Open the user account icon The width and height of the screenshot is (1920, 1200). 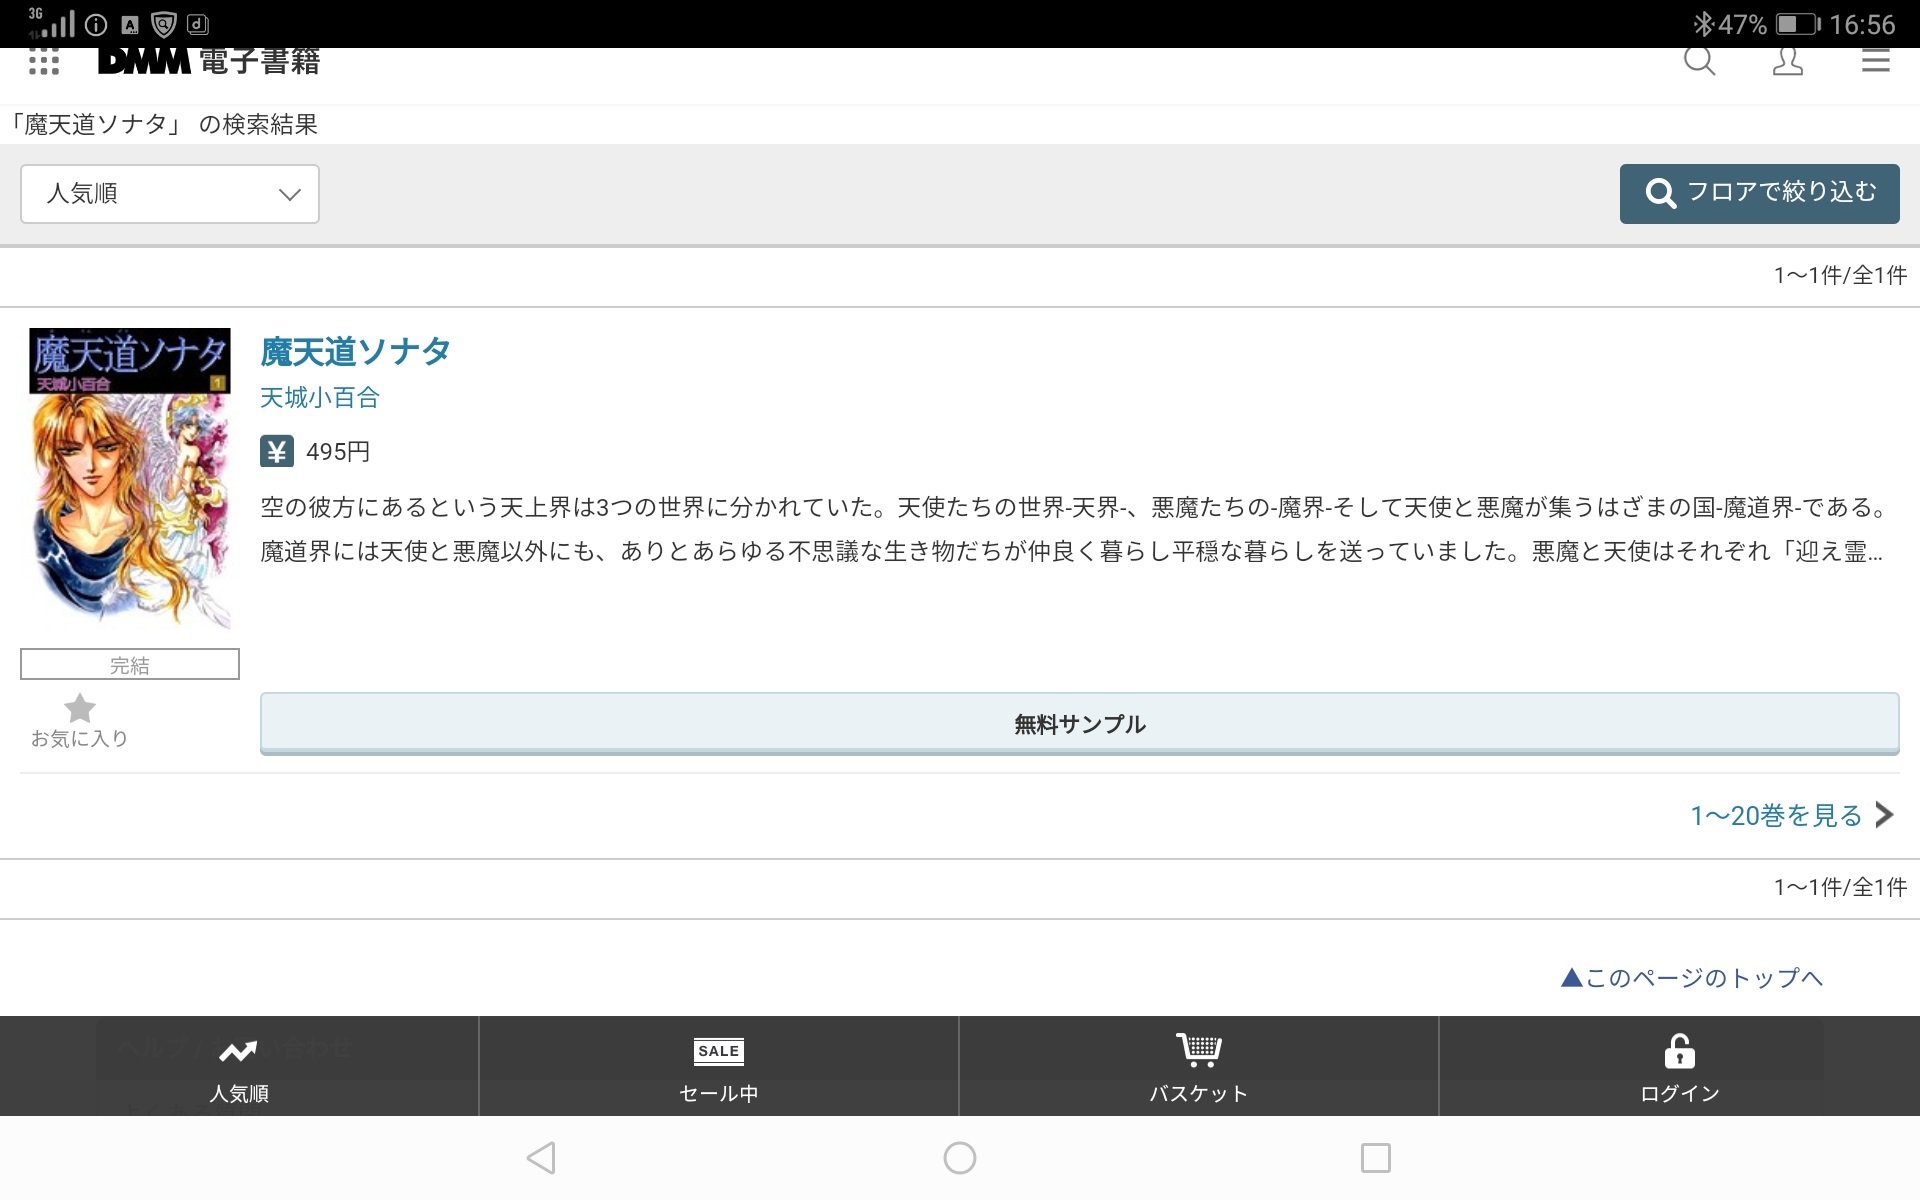(x=1787, y=62)
